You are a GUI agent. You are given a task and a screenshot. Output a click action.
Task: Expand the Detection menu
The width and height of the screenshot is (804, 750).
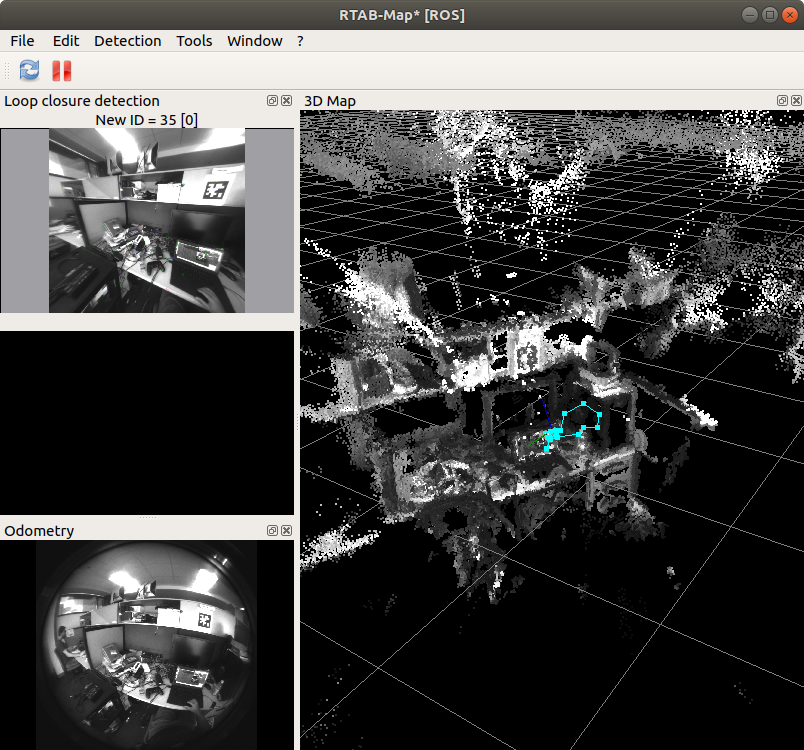(x=127, y=41)
